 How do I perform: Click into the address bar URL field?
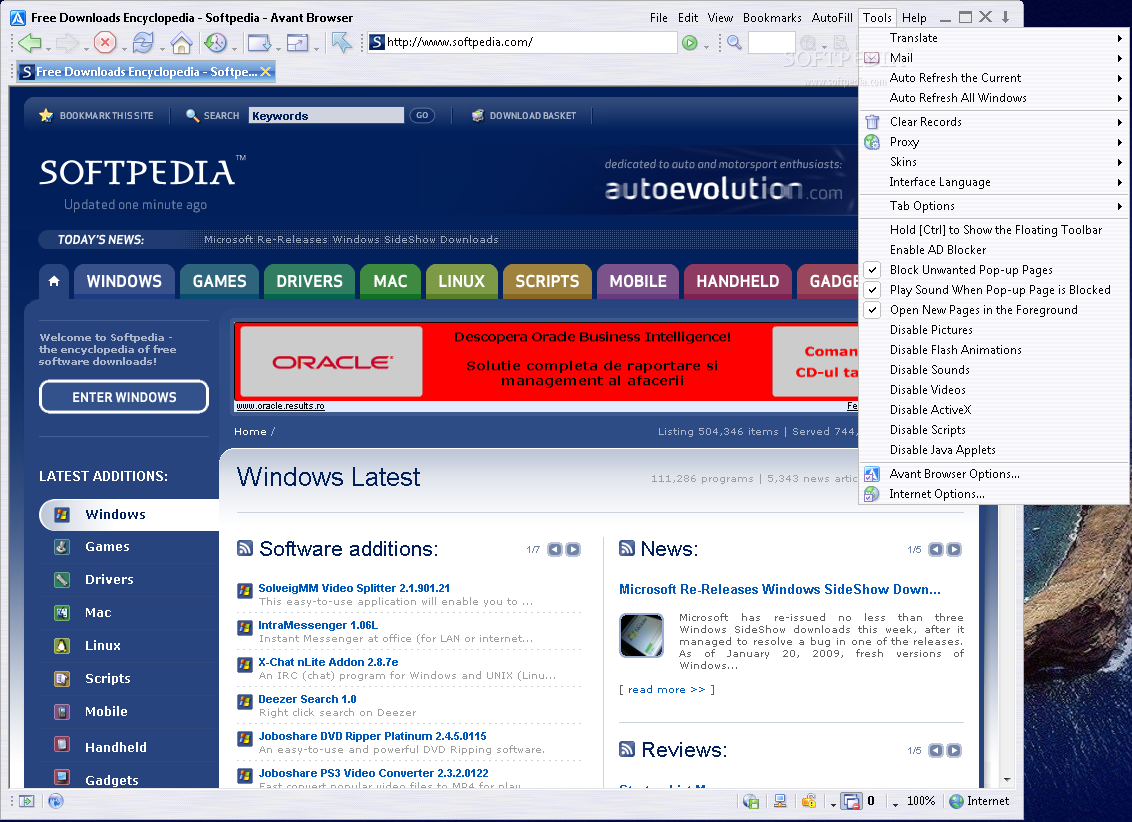click(x=523, y=43)
